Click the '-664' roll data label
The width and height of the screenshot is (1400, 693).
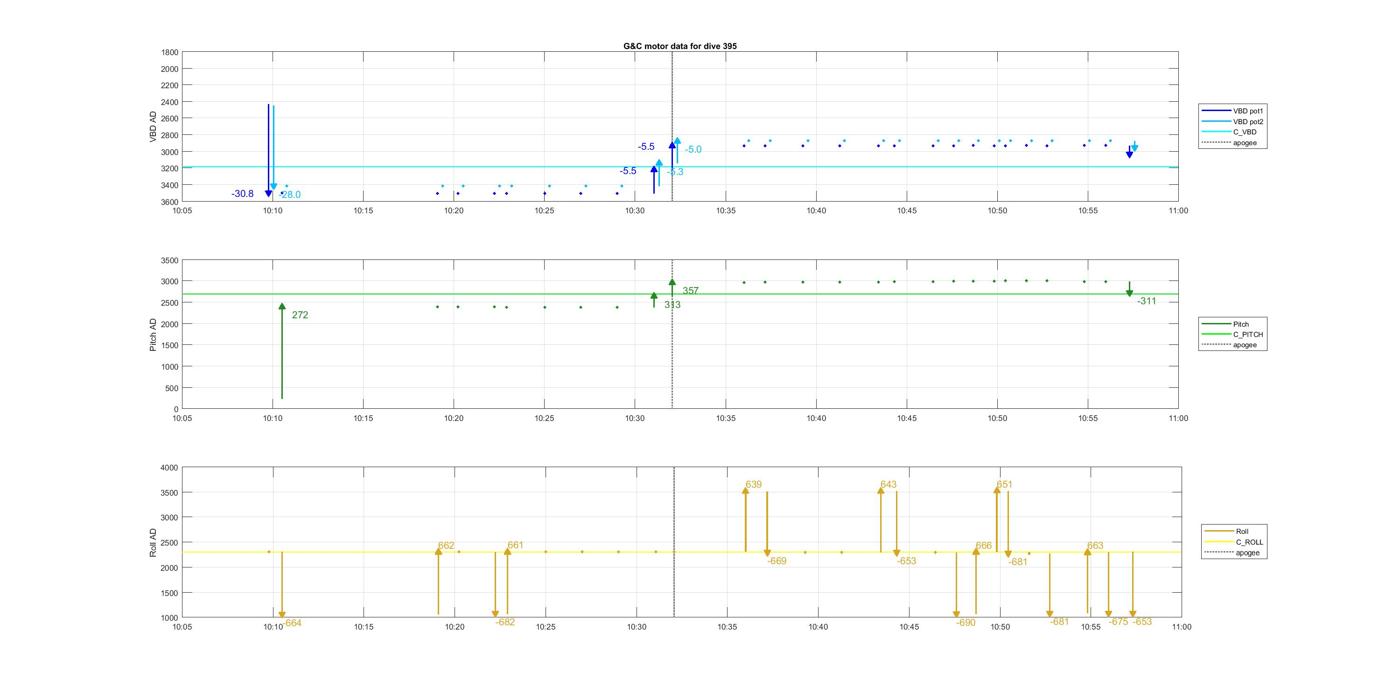coord(292,623)
